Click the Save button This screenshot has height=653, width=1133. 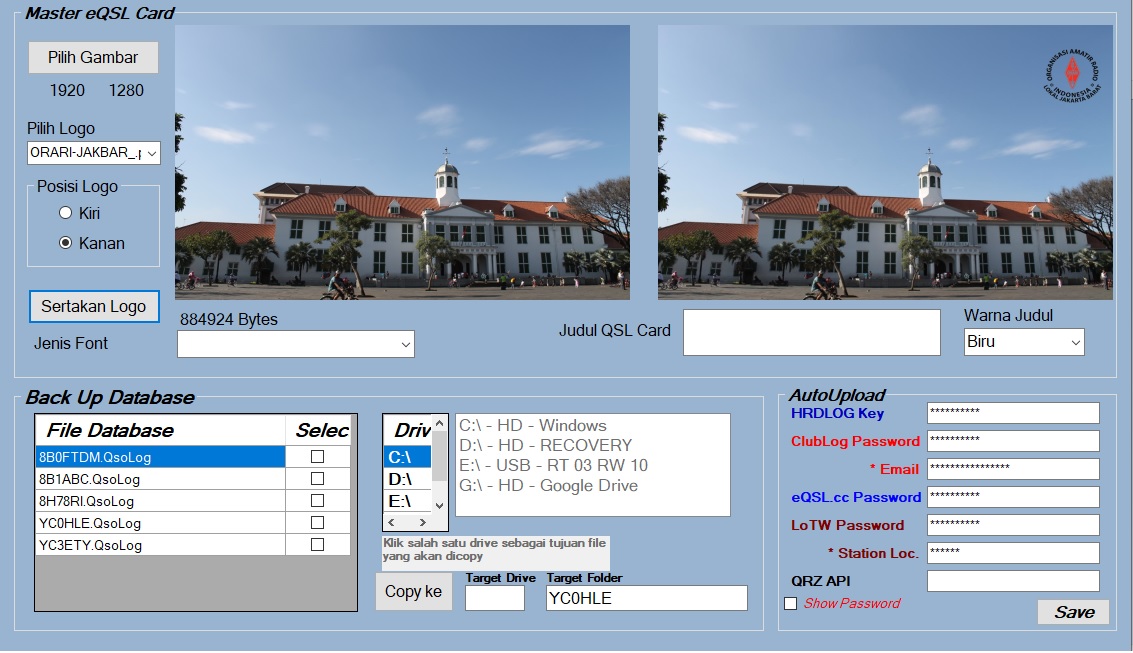click(1074, 613)
